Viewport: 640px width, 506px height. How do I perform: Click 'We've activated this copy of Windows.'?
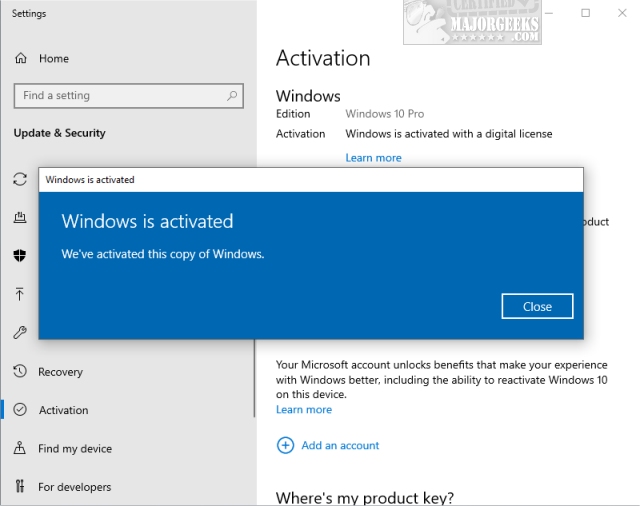click(163, 254)
